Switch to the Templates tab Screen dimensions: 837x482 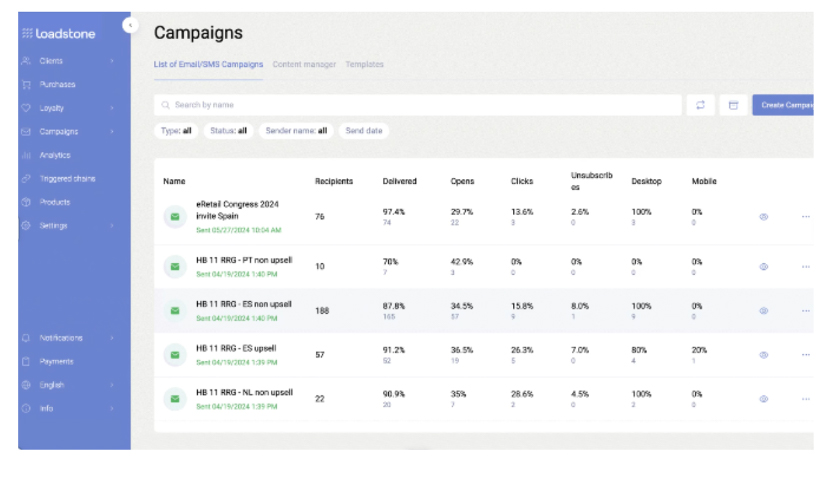point(364,65)
